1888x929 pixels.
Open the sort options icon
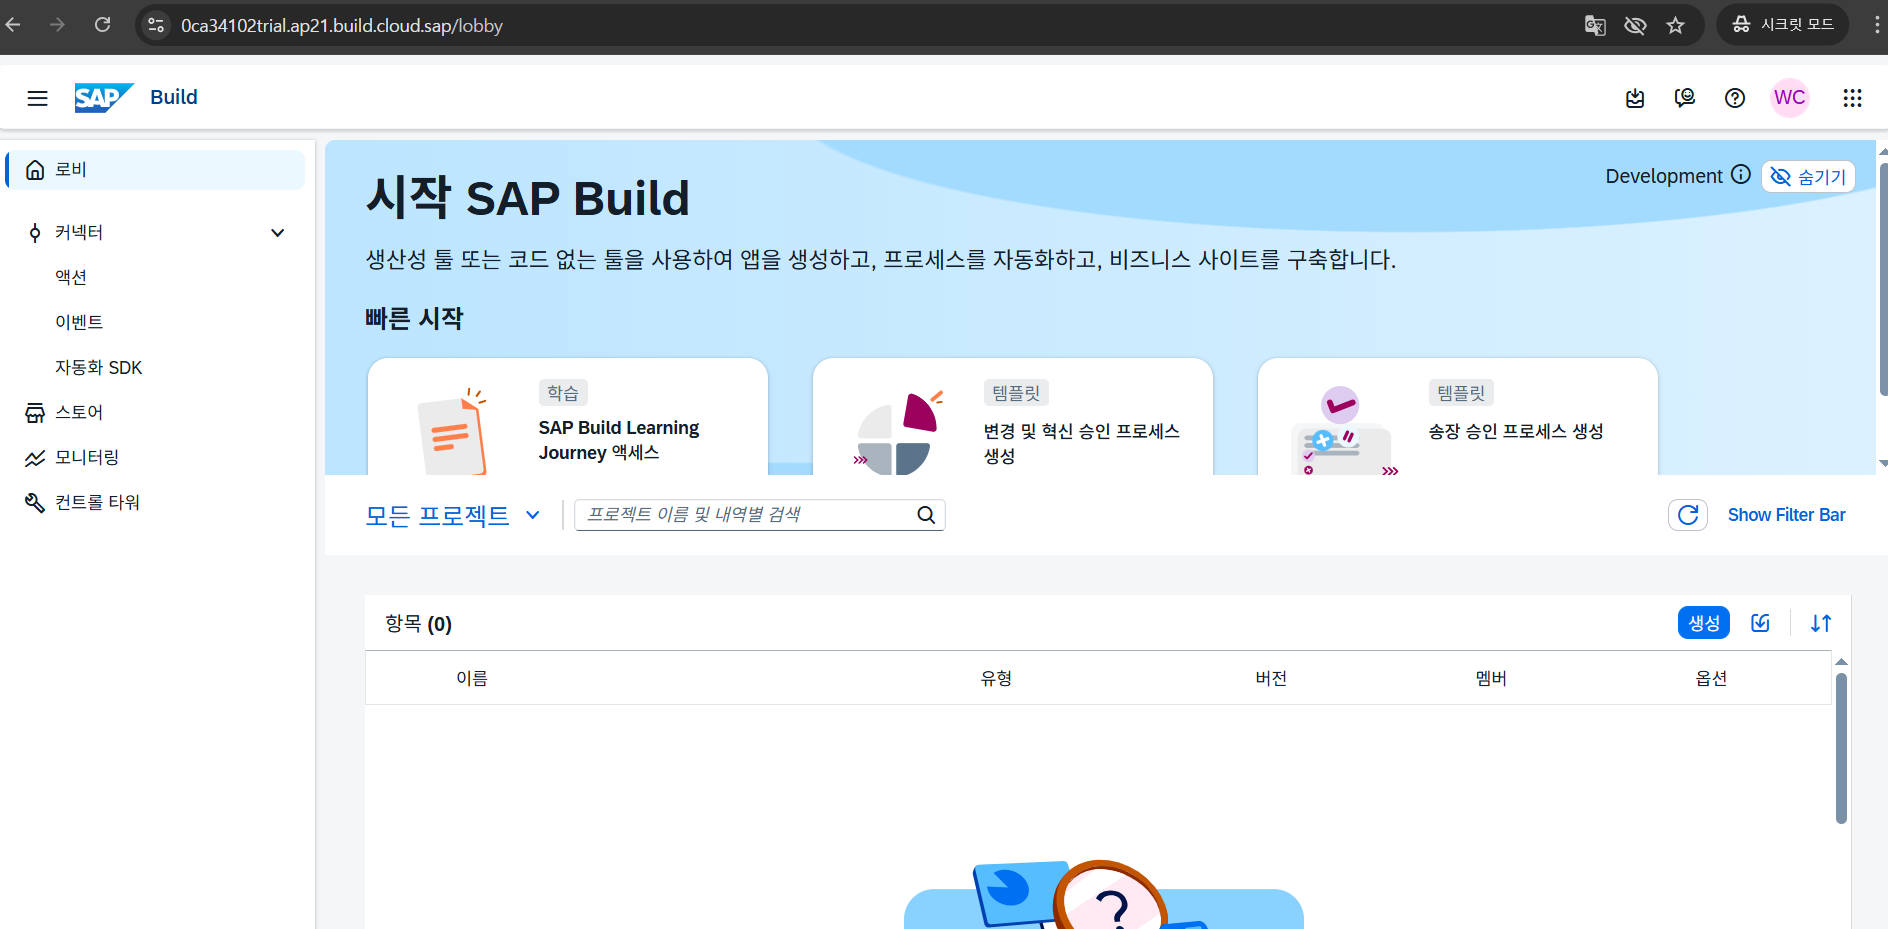coord(1821,623)
